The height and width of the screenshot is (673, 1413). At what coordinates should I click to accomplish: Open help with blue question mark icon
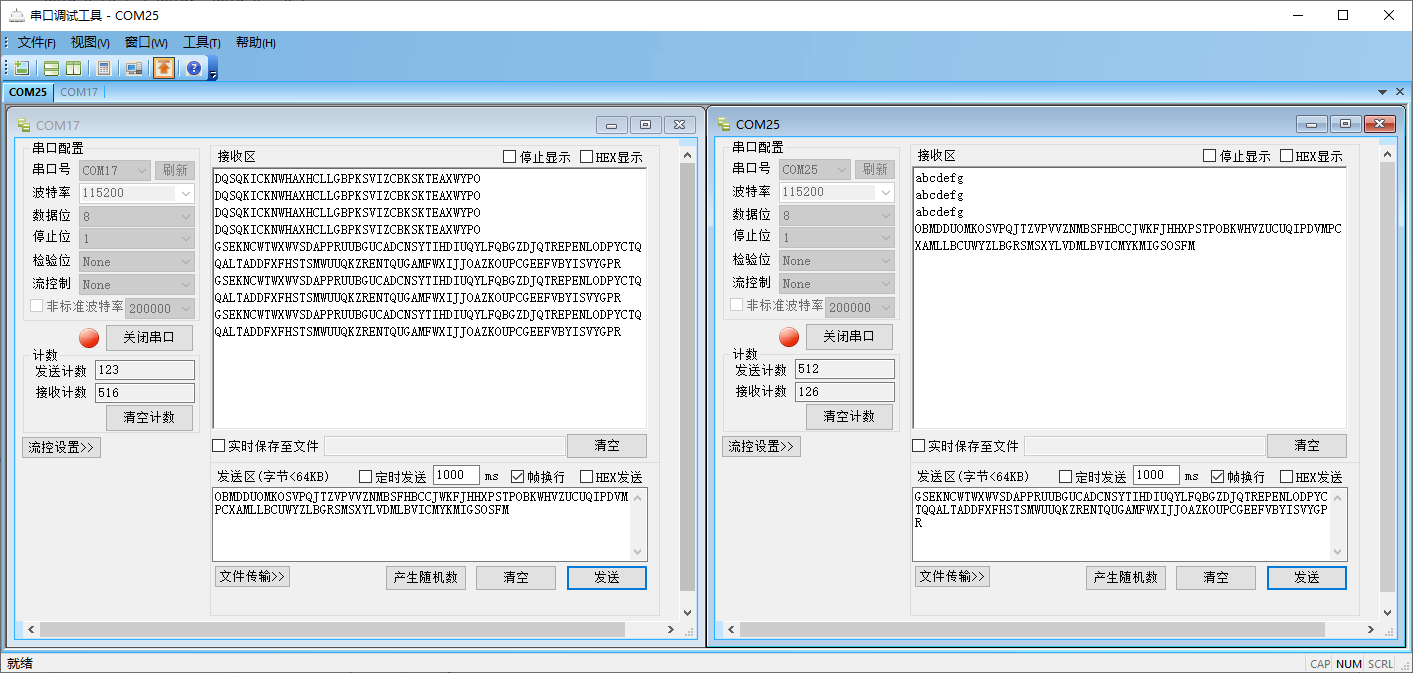tap(193, 68)
